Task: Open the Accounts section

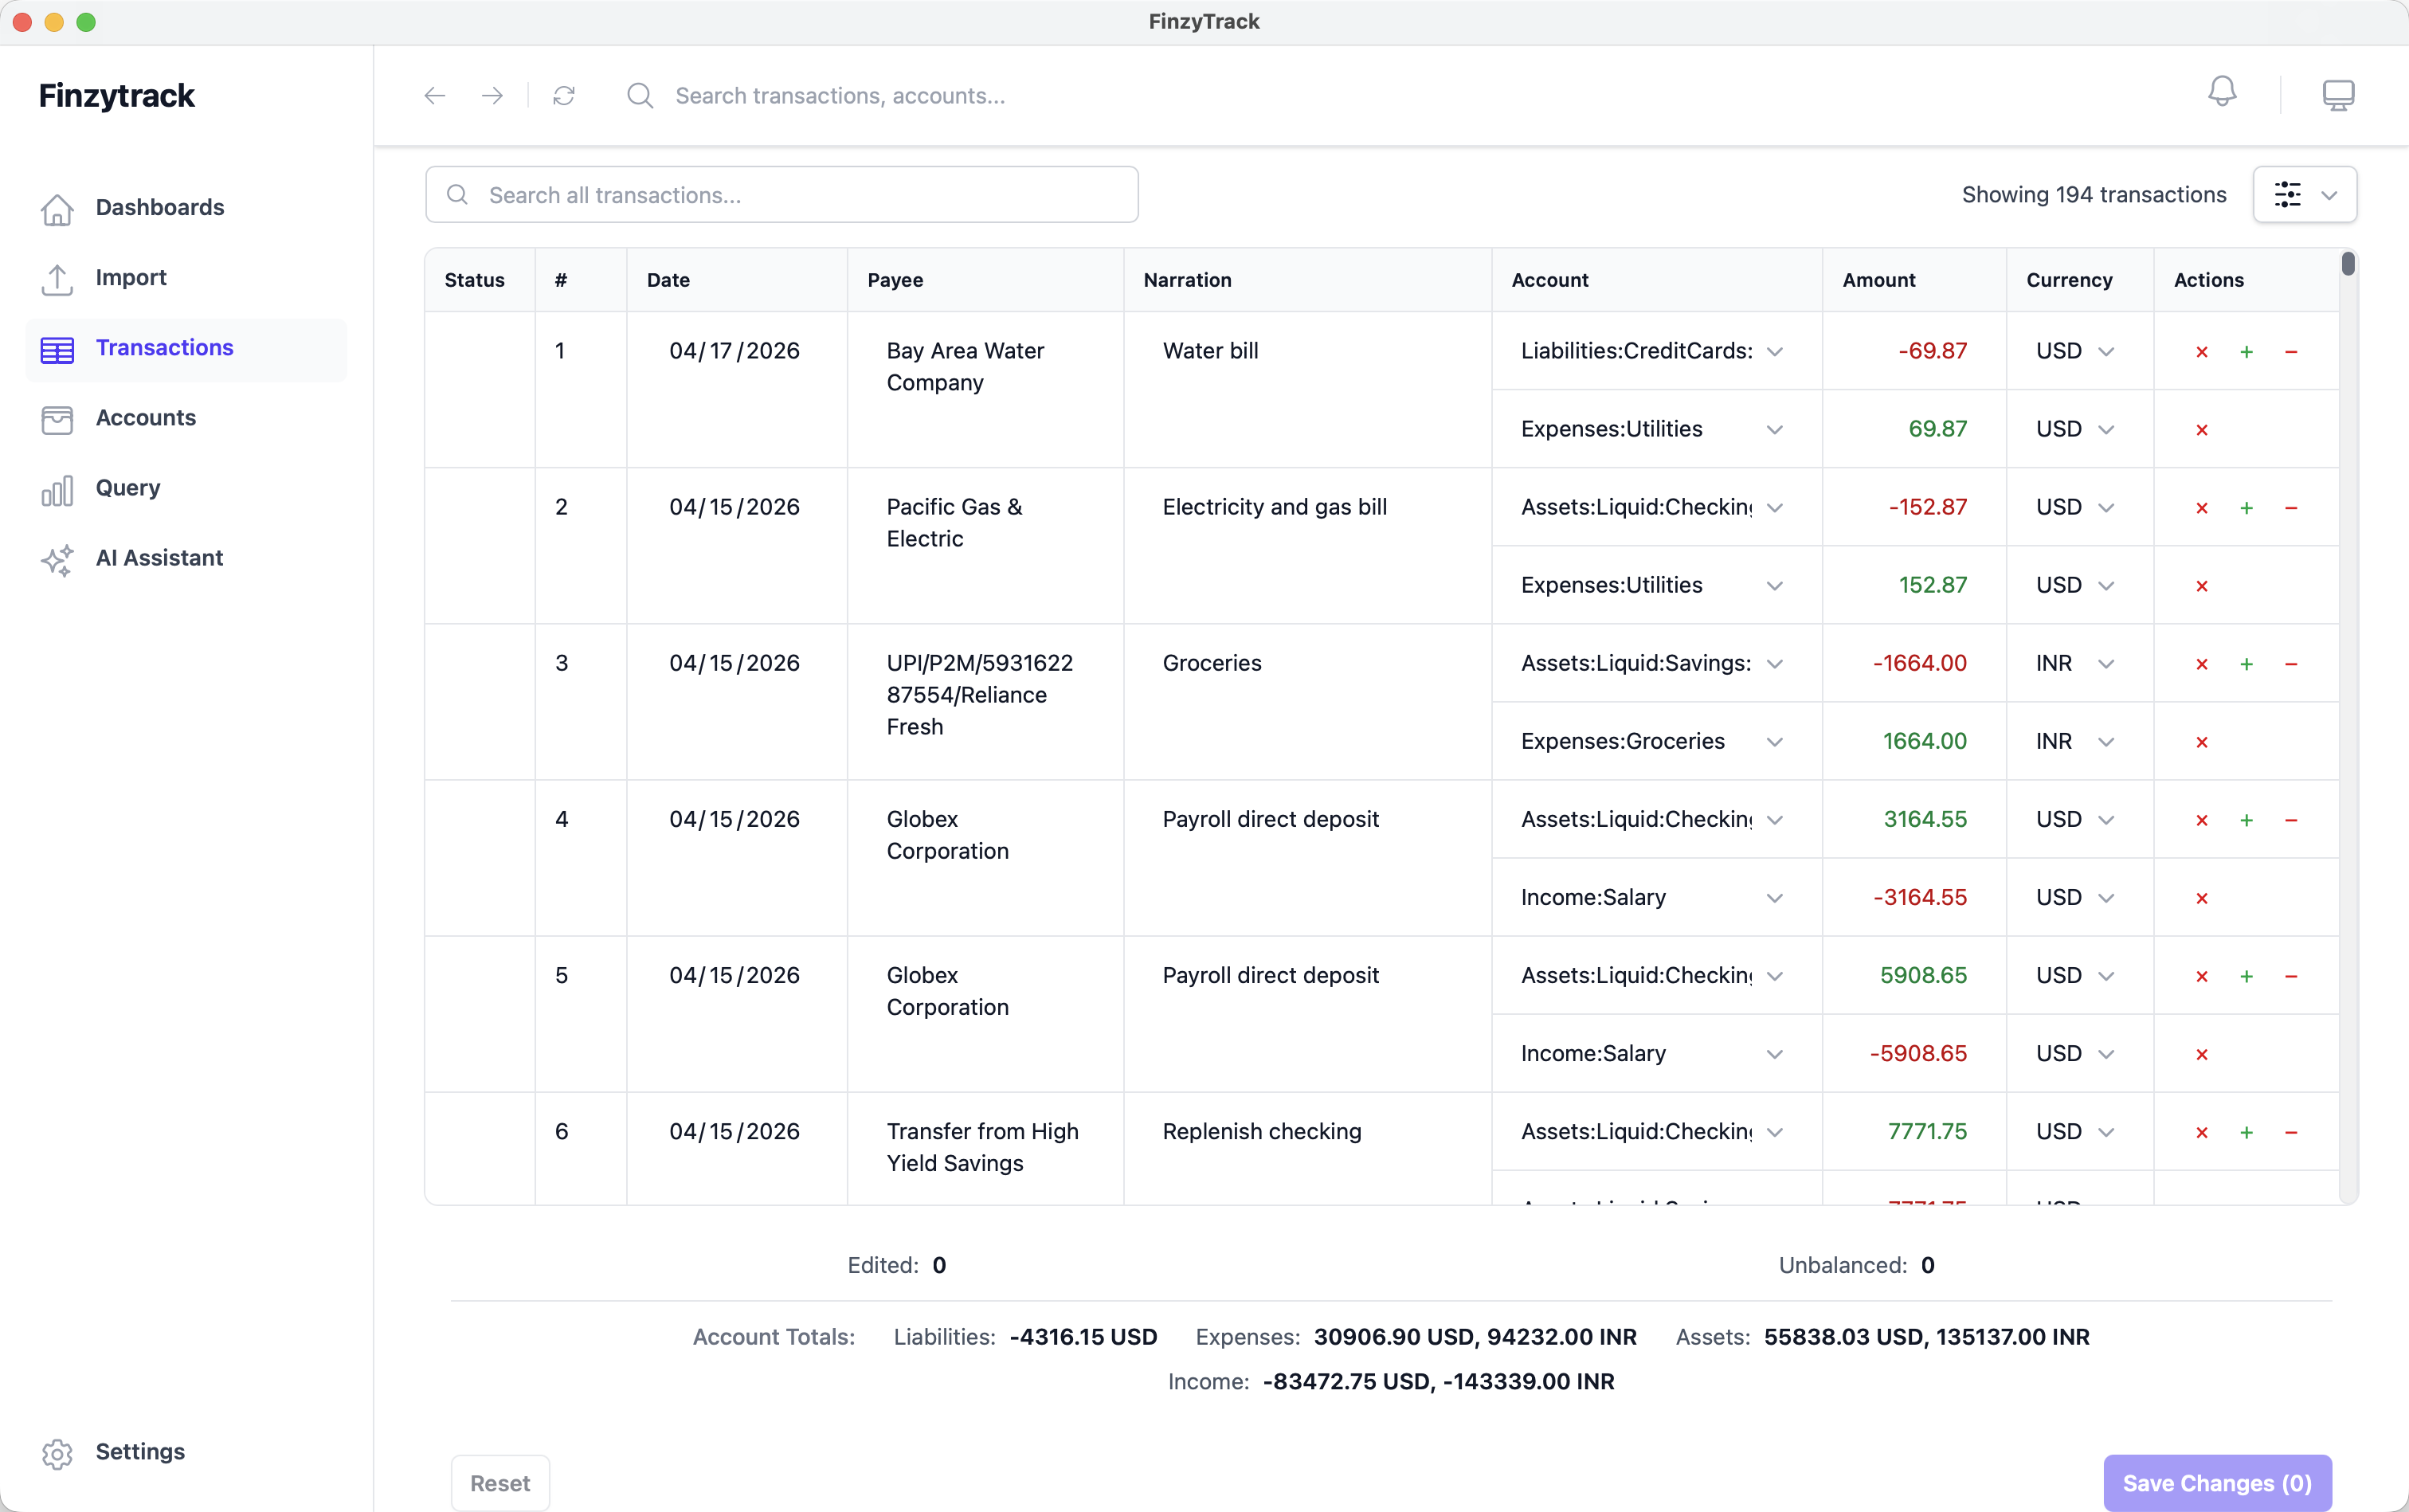Action: (x=186, y=418)
